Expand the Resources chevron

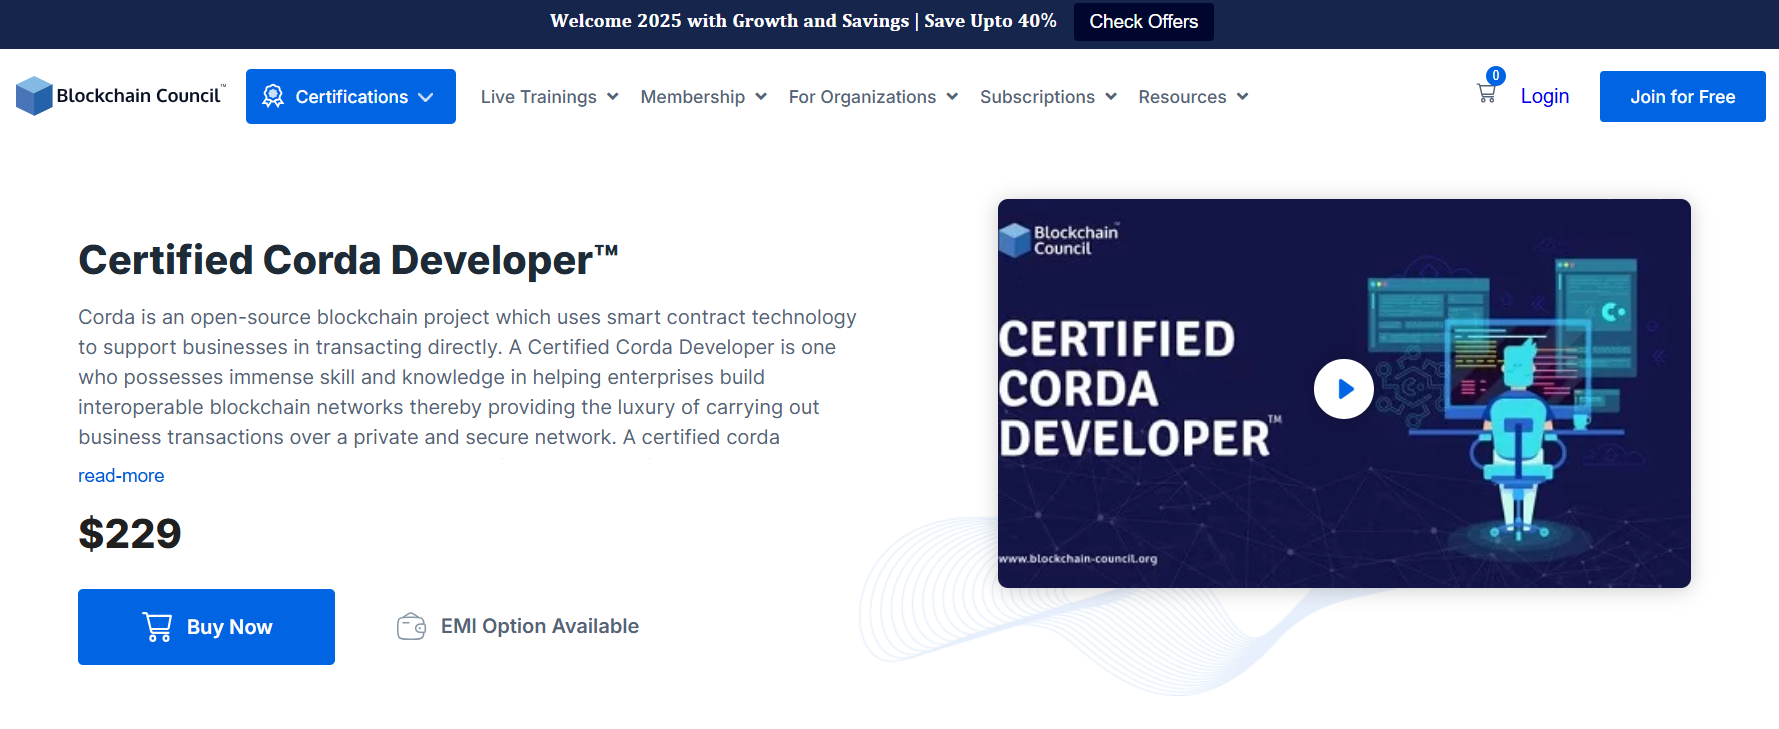[x=1242, y=96]
